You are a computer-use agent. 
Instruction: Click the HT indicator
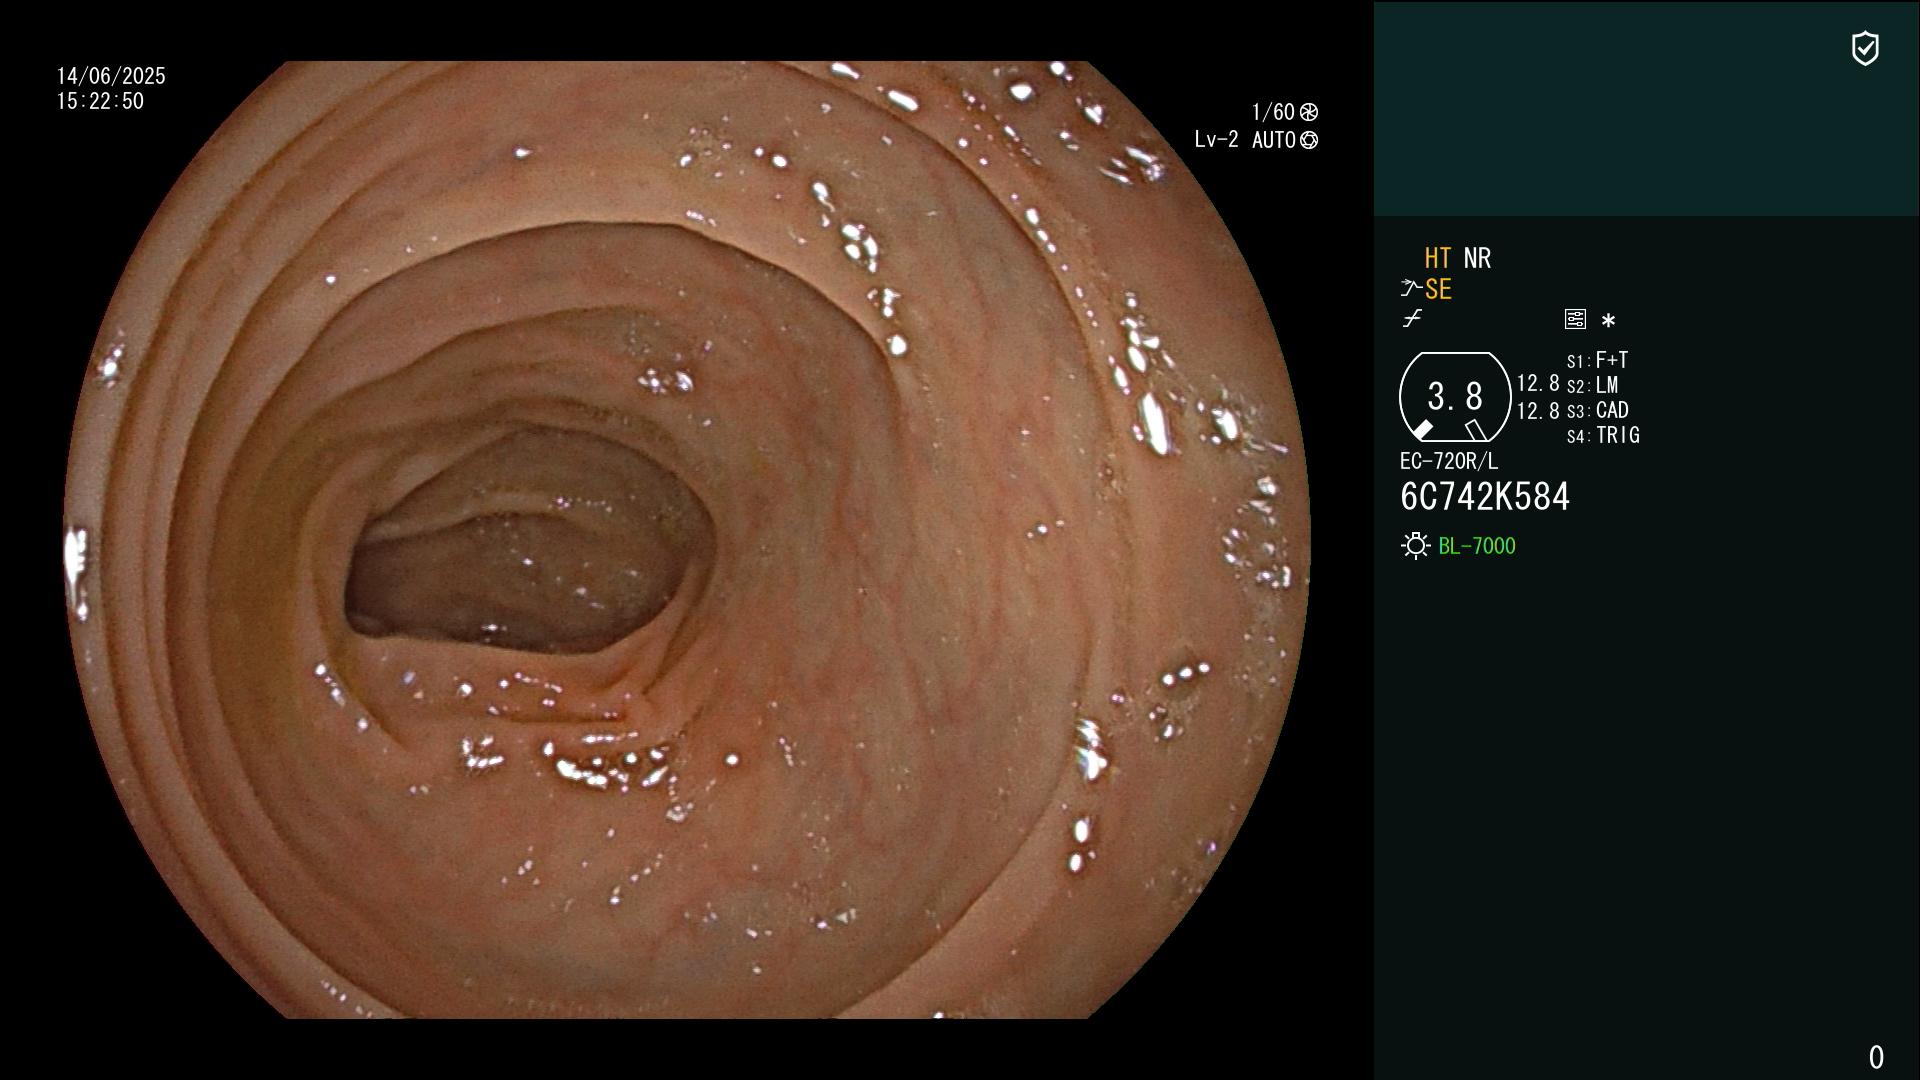click(x=1438, y=258)
